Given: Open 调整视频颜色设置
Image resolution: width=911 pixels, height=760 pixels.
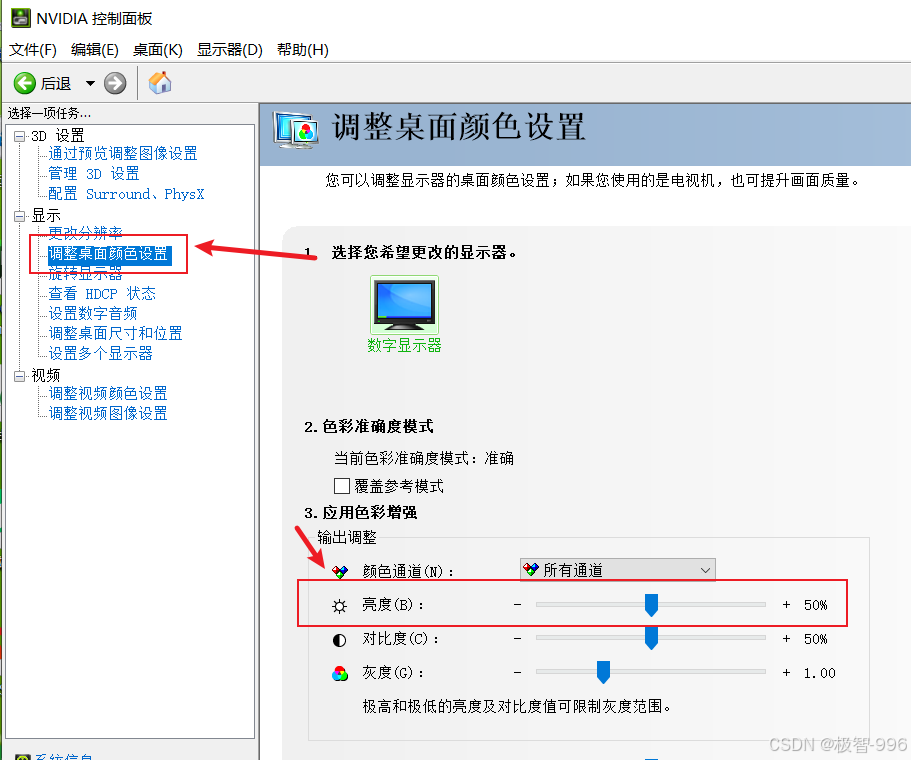Looking at the screenshot, I should click(x=108, y=393).
